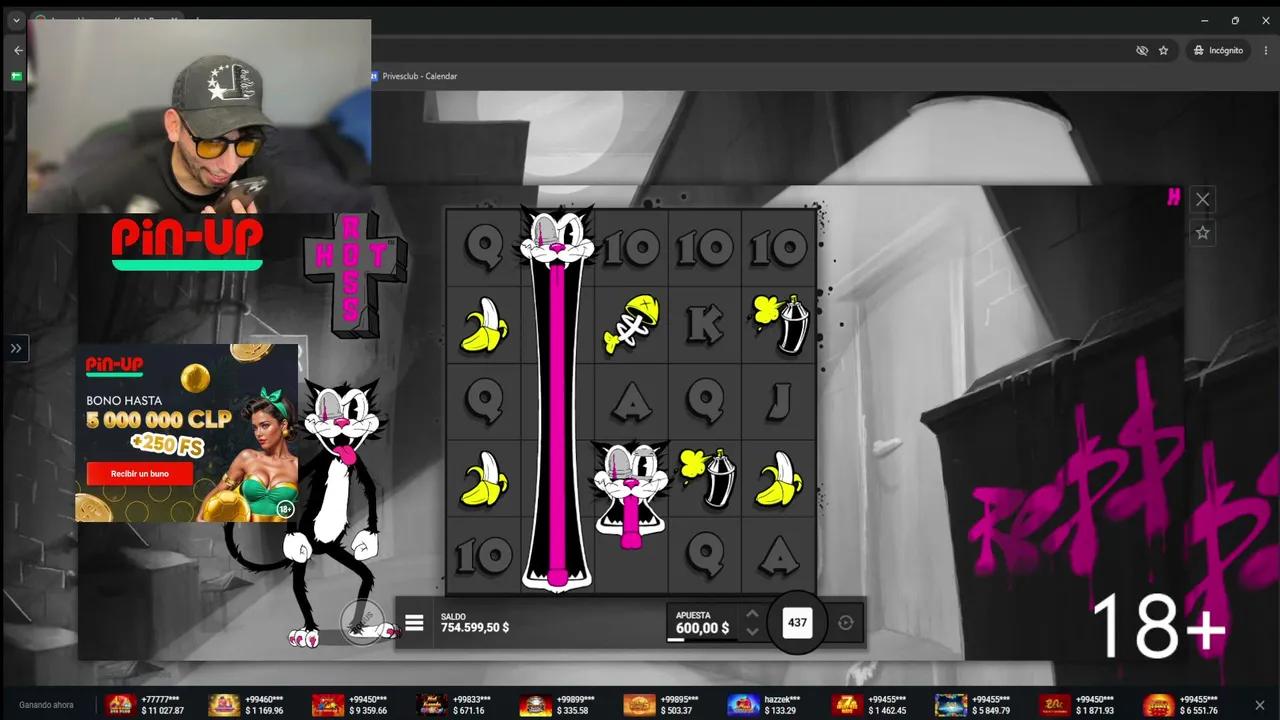Open the game thumbnail beside $ 671.16
Viewport: 1280px width, 720px height.
(431, 705)
